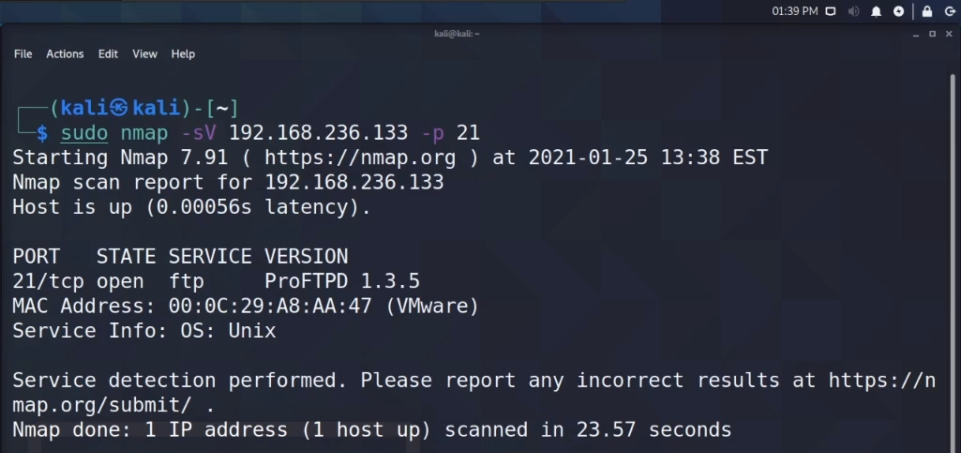The height and width of the screenshot is (453, 961).
Task: Close the kali terminal window
Action: (947, 34)
